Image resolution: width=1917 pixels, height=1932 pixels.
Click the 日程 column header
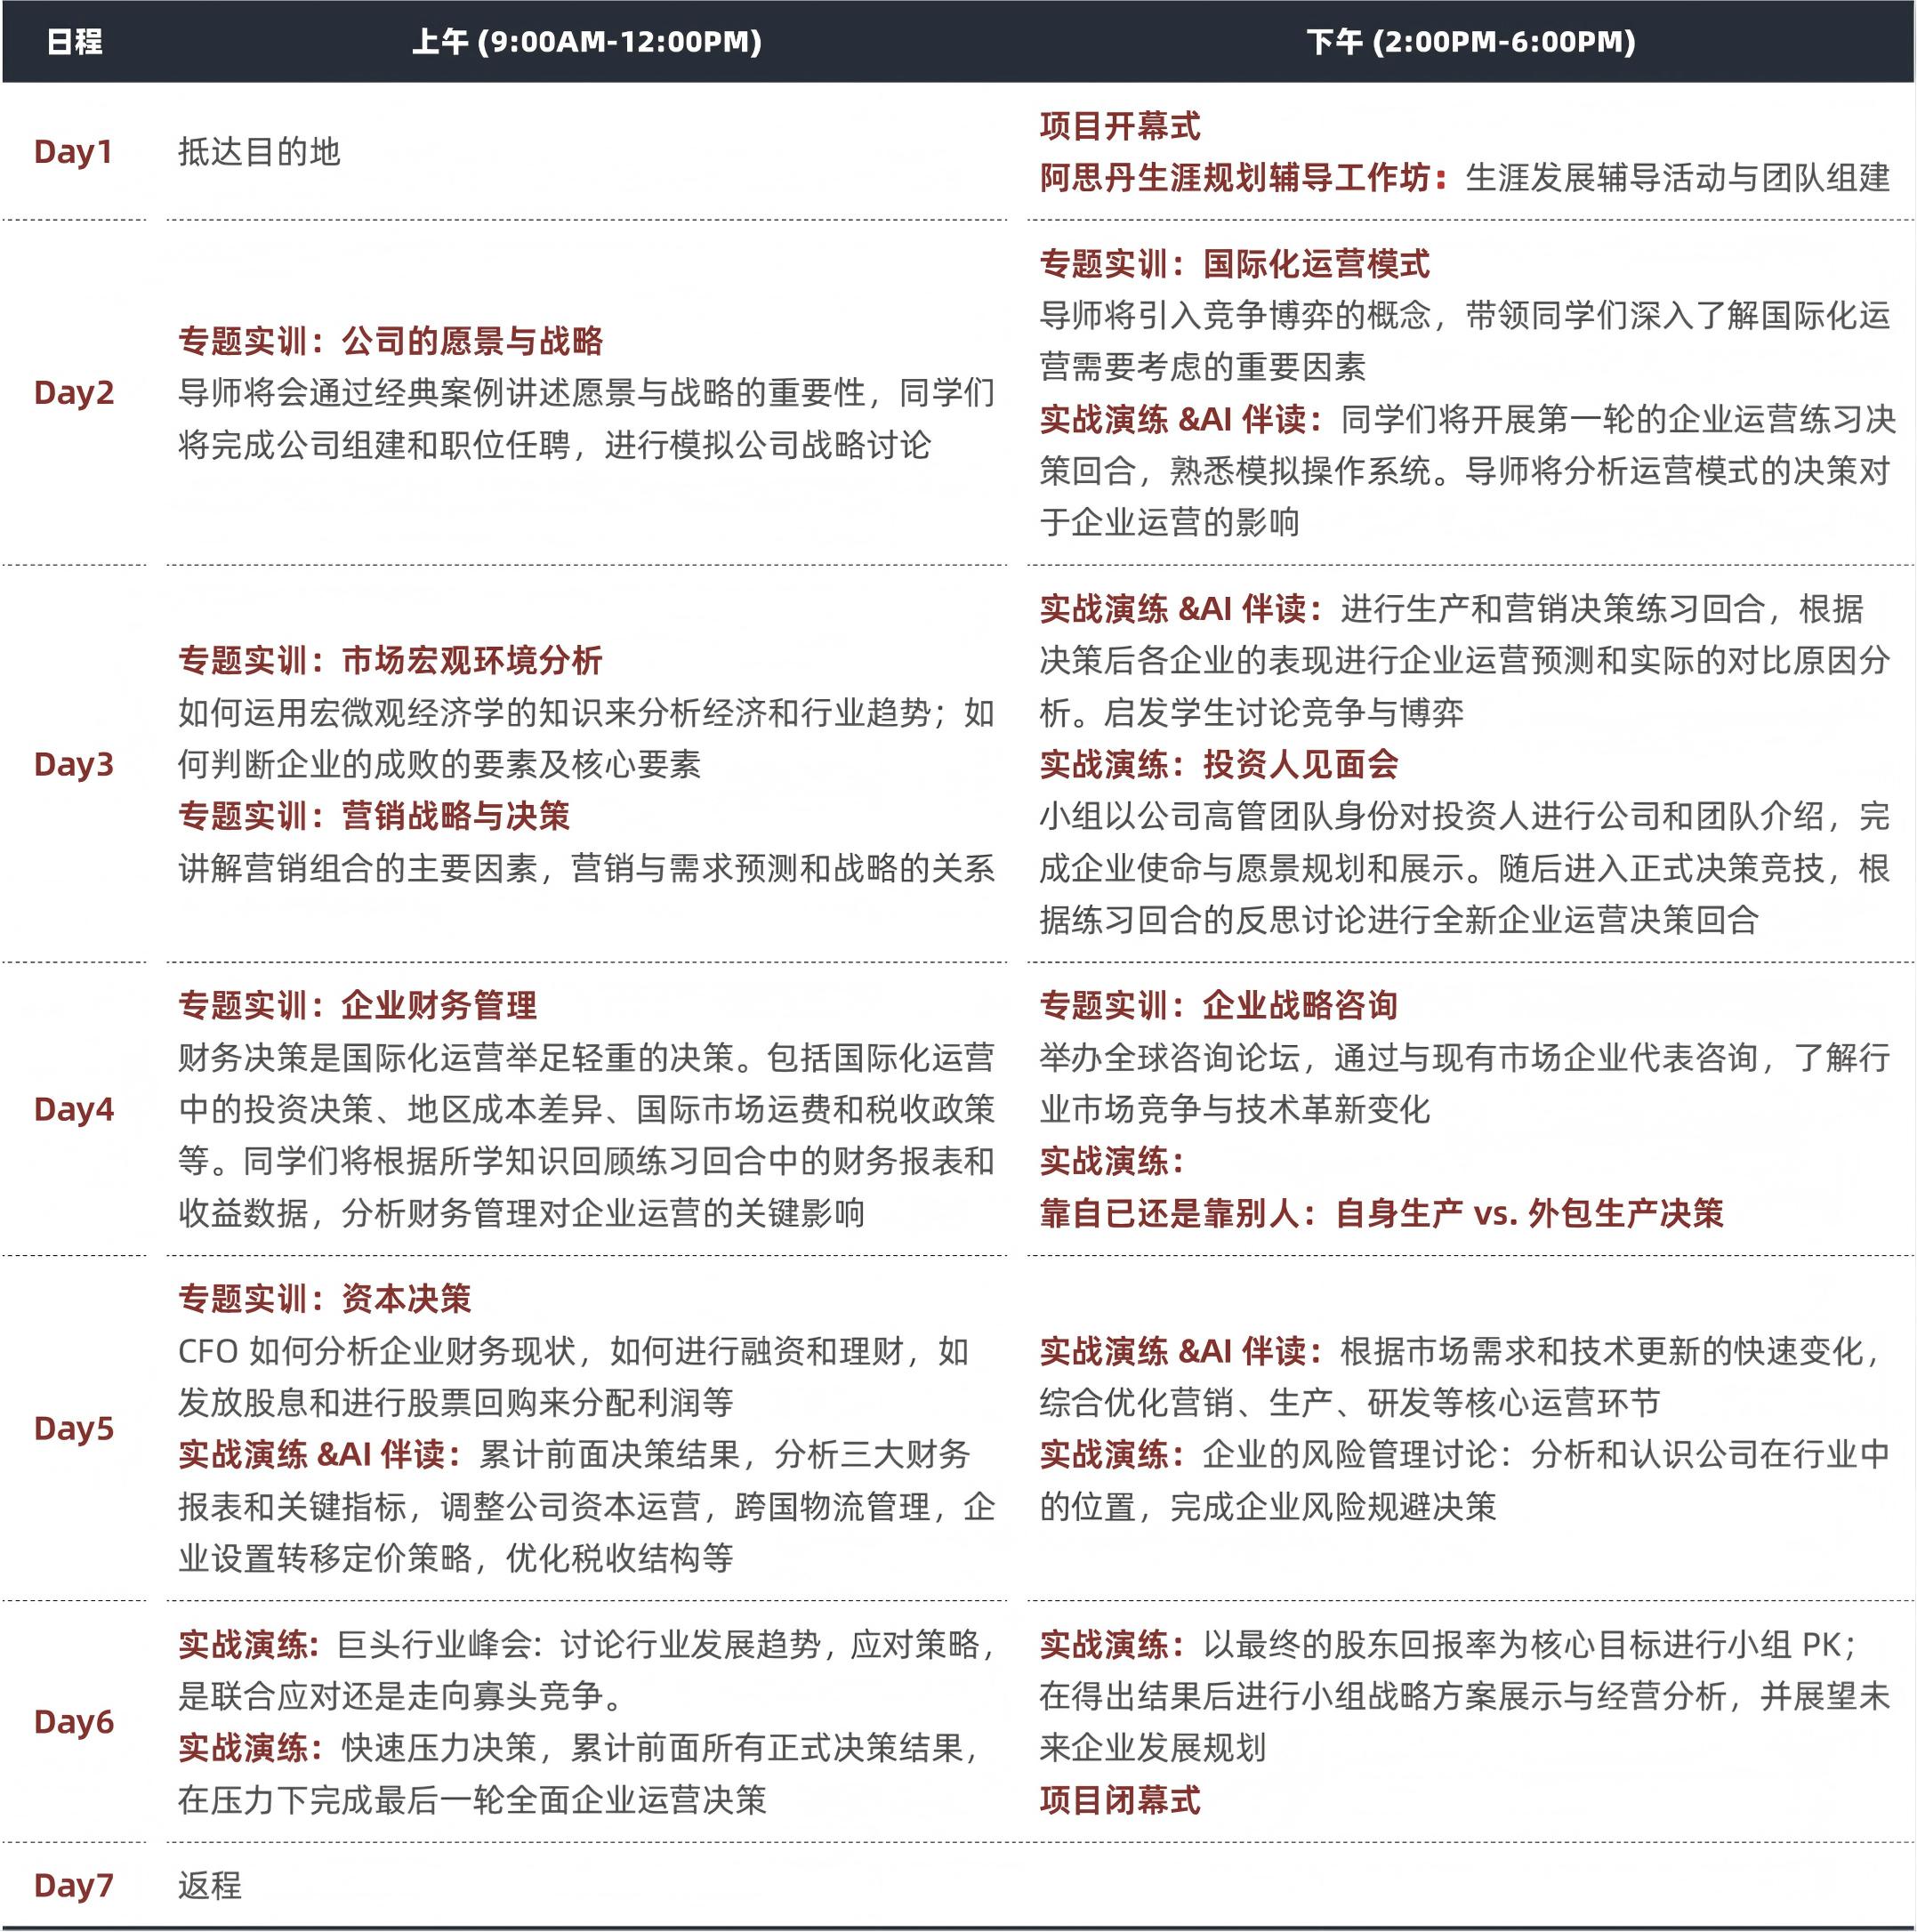(x=74, y=42)
